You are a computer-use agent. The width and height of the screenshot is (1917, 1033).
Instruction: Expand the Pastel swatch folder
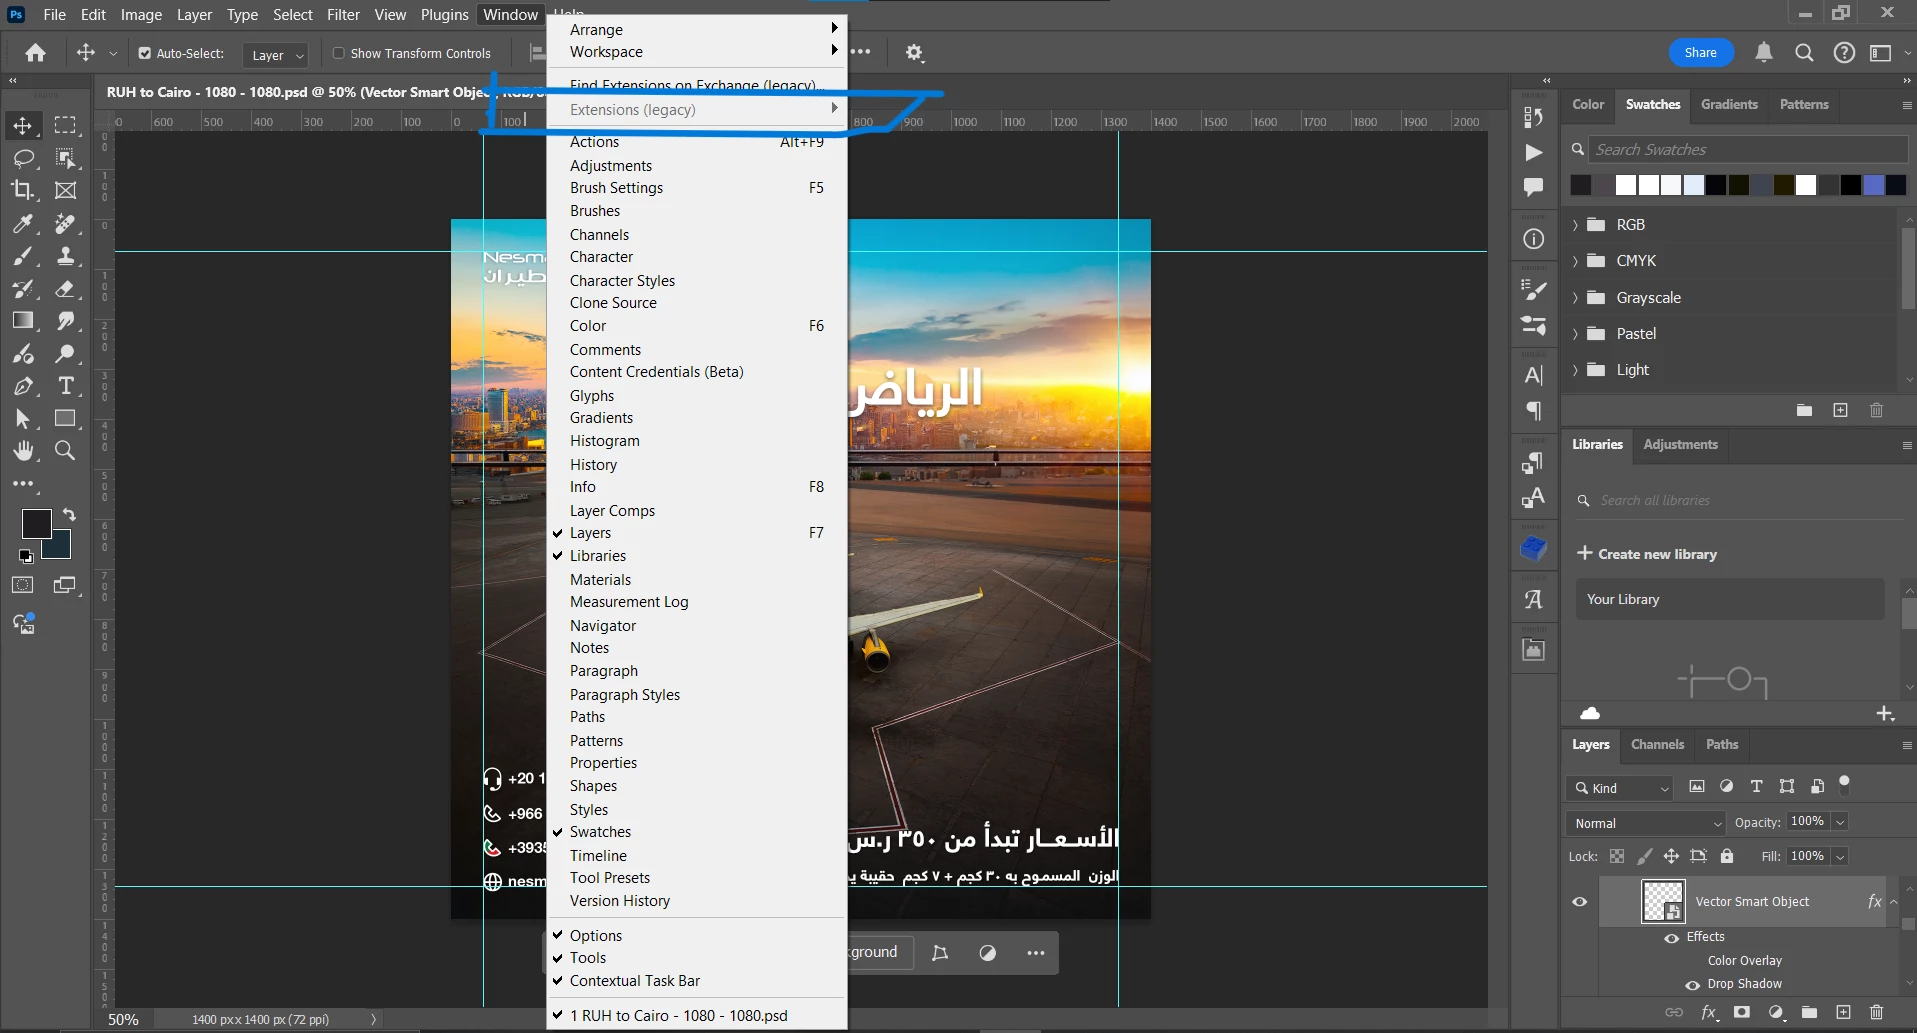point(1575,334)
